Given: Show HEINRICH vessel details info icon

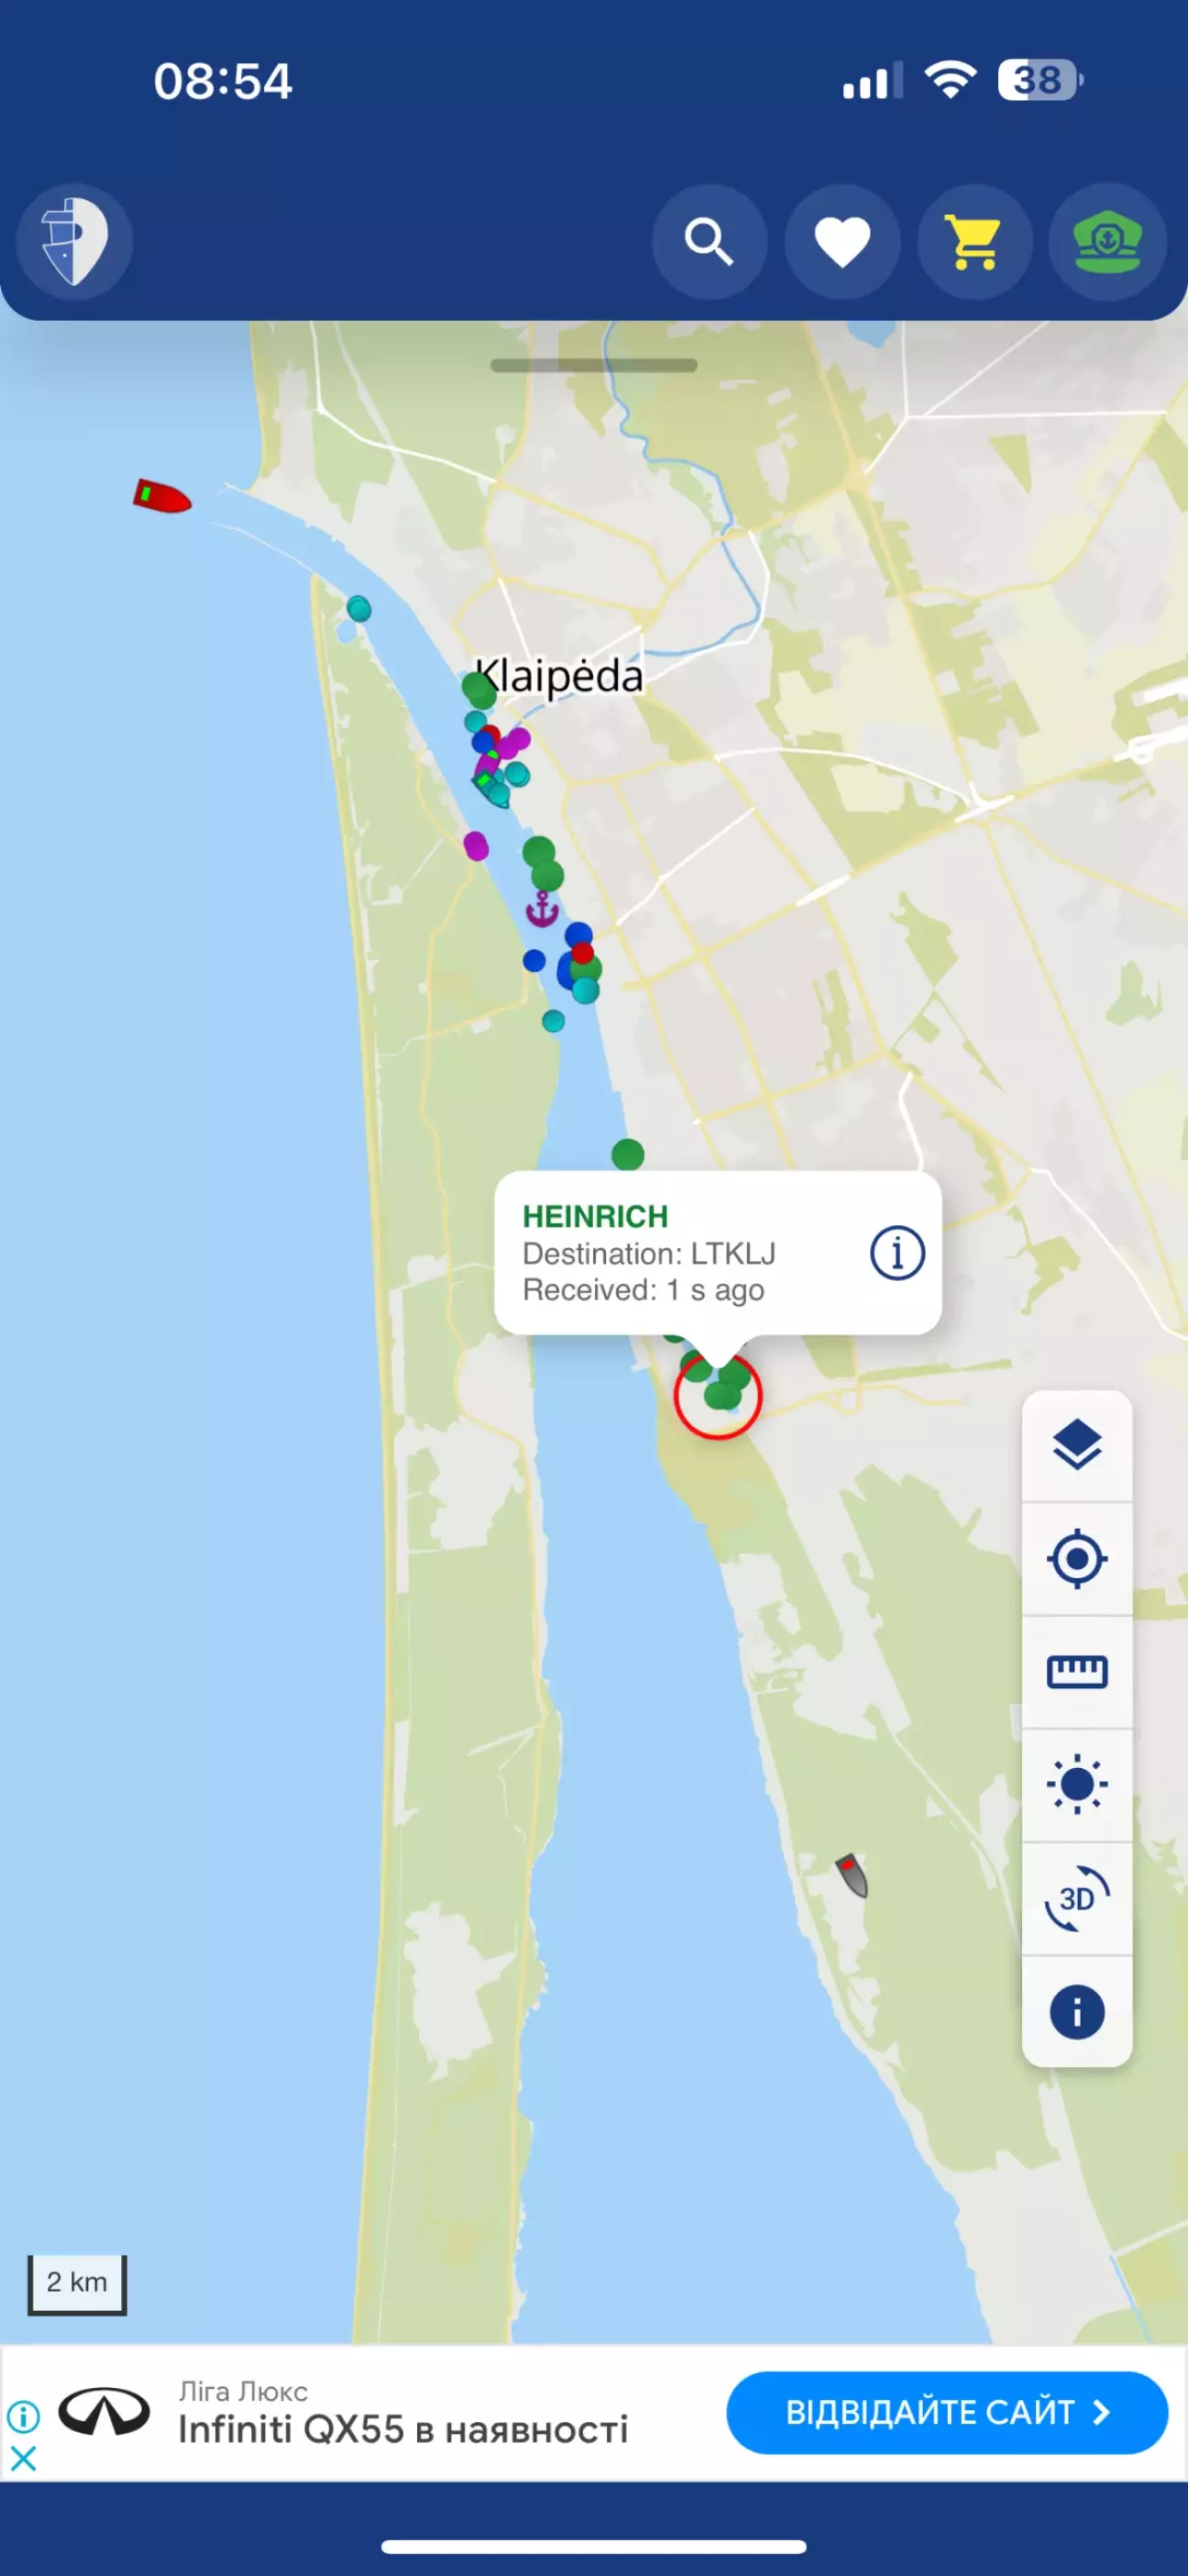Looking at the screenshot, I should 897,1252.
